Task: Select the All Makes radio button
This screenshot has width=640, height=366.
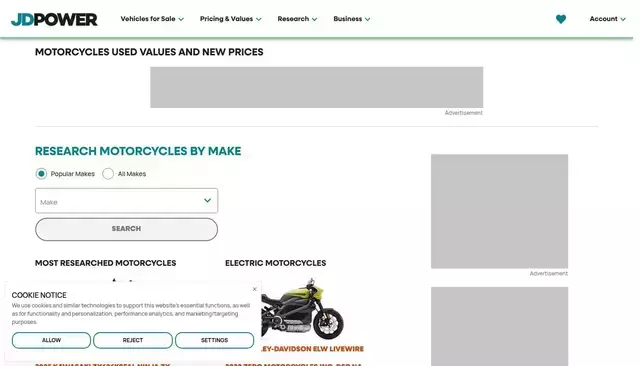Action: pyautogui.click(x=108, y=174)
